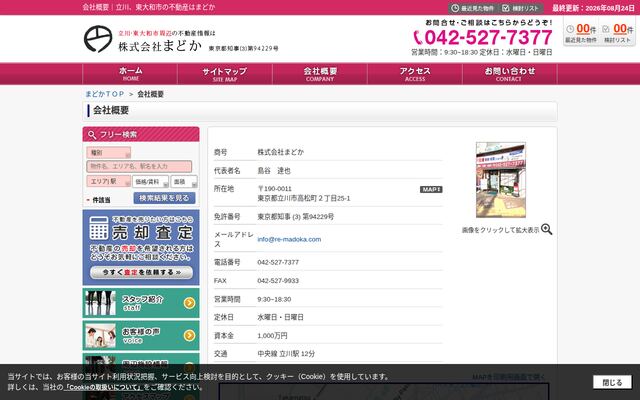Click the phone icon beside 042-527-7377
This screenshot has width=640, height=400.
click(x=418, y=38)
